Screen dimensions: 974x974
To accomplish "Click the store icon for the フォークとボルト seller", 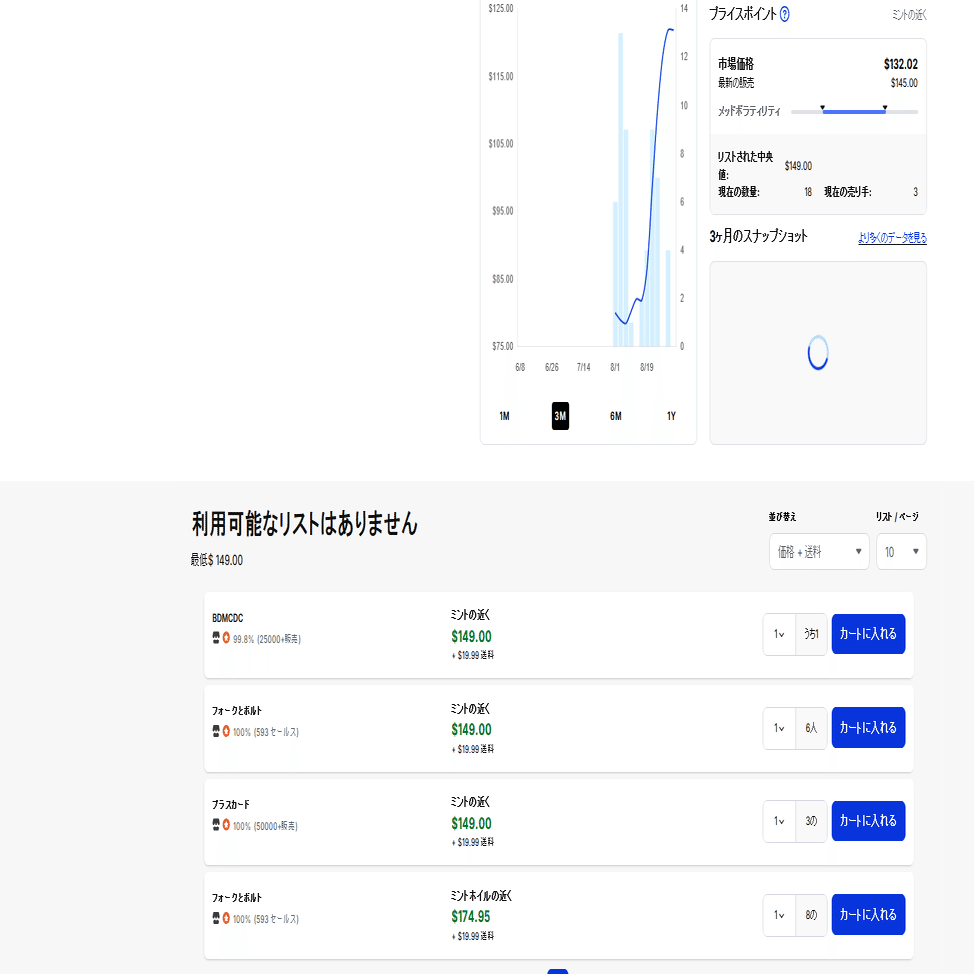I will coord(214,731).
